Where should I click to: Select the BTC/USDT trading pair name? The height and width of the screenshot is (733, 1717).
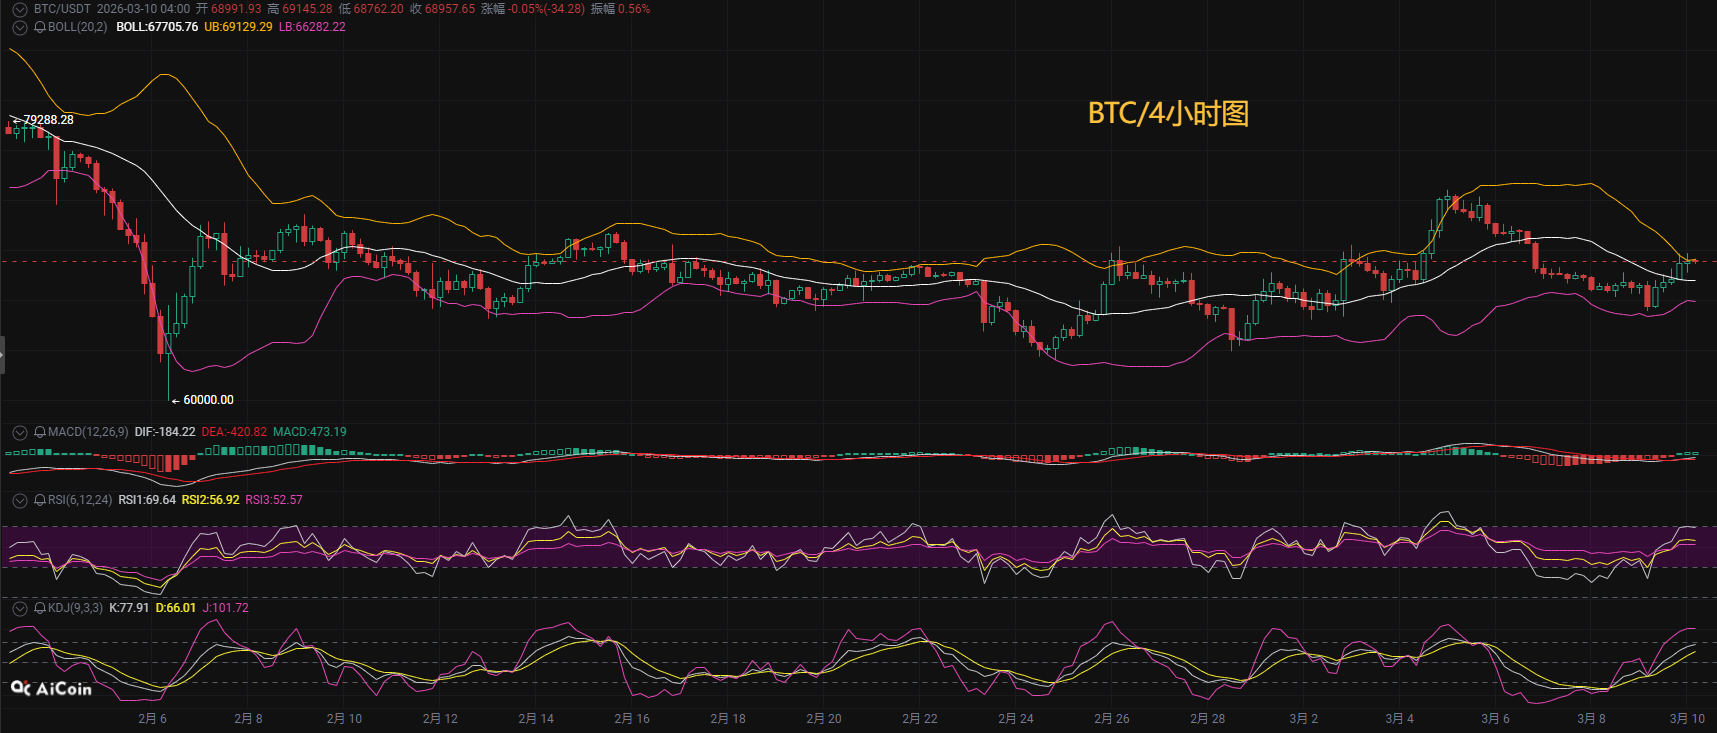tap(62, 9)
